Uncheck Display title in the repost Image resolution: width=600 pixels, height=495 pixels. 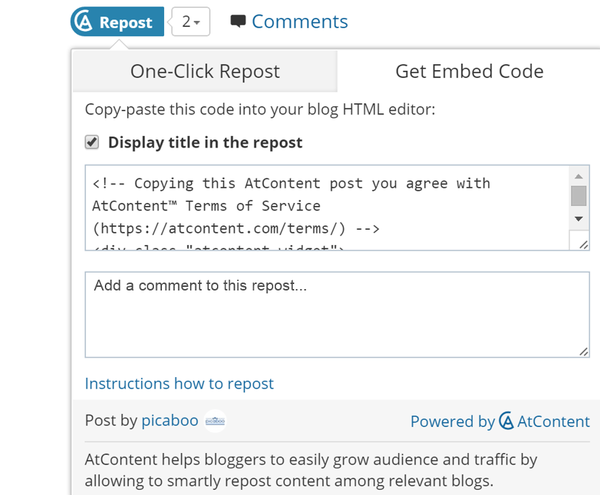click(x=92, y=142)
